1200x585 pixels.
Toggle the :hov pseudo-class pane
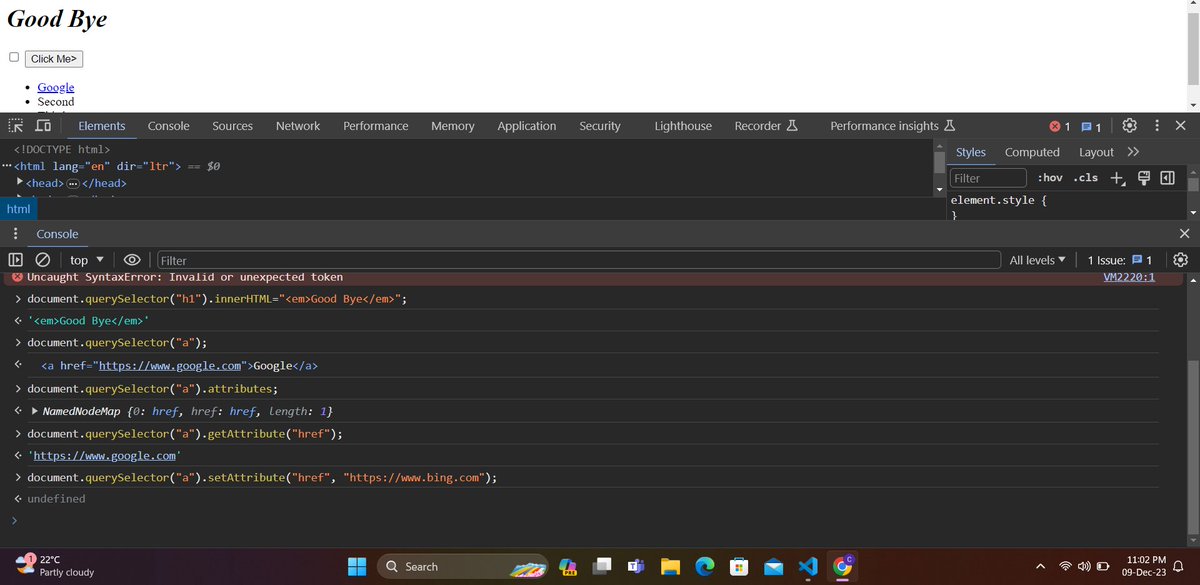click(1050, 177)
